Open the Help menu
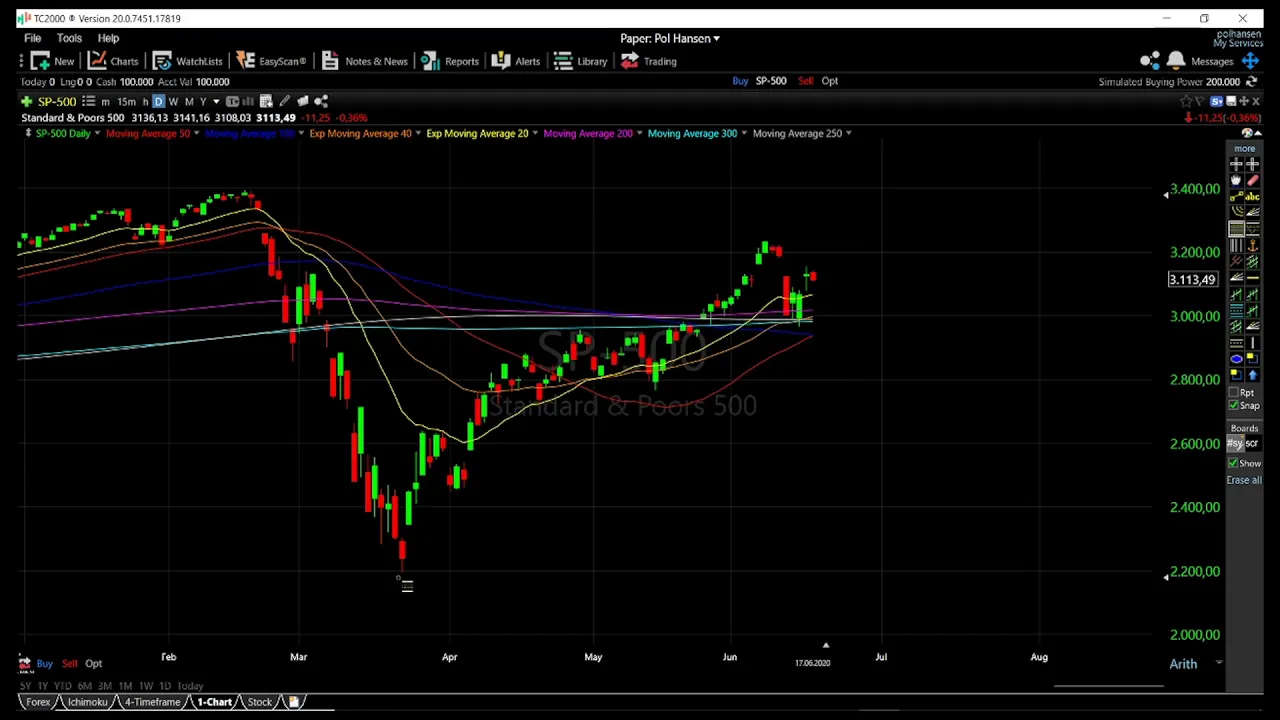Screen dimensions: 1280x720 [x=108, y=38]
